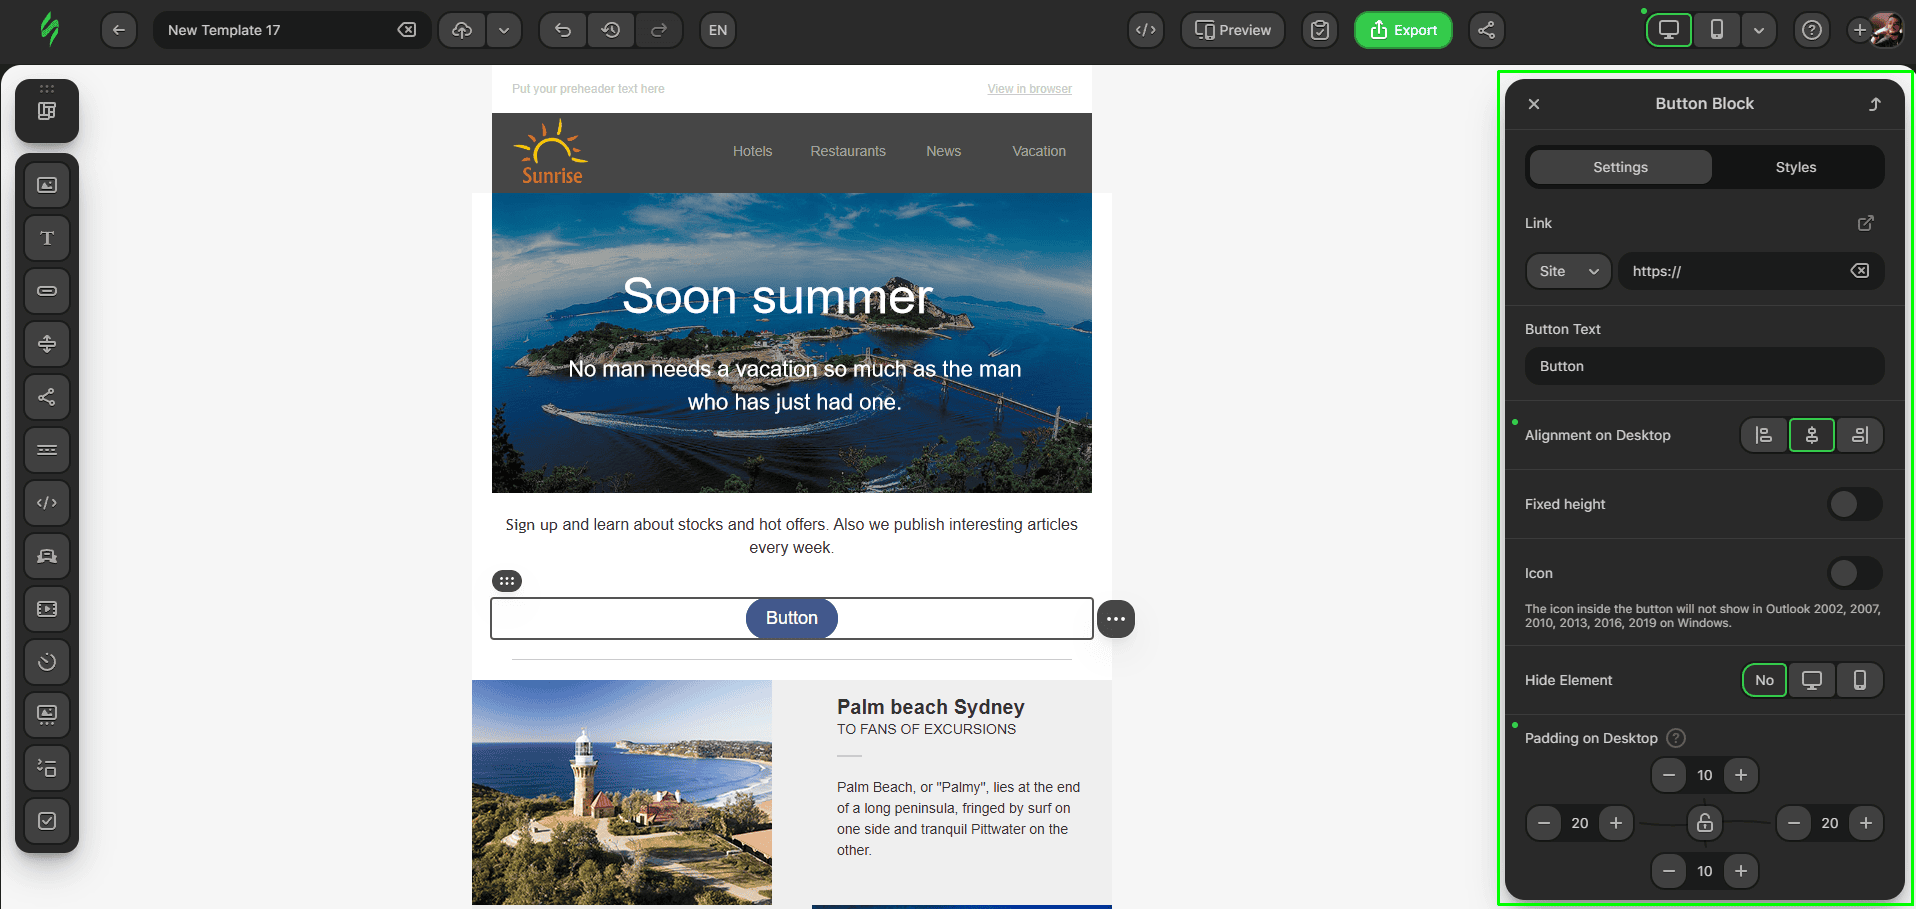The width and height of the screenshot is (1916, 909).
Task: Select the Settings tab
Action: [1620, 167]
